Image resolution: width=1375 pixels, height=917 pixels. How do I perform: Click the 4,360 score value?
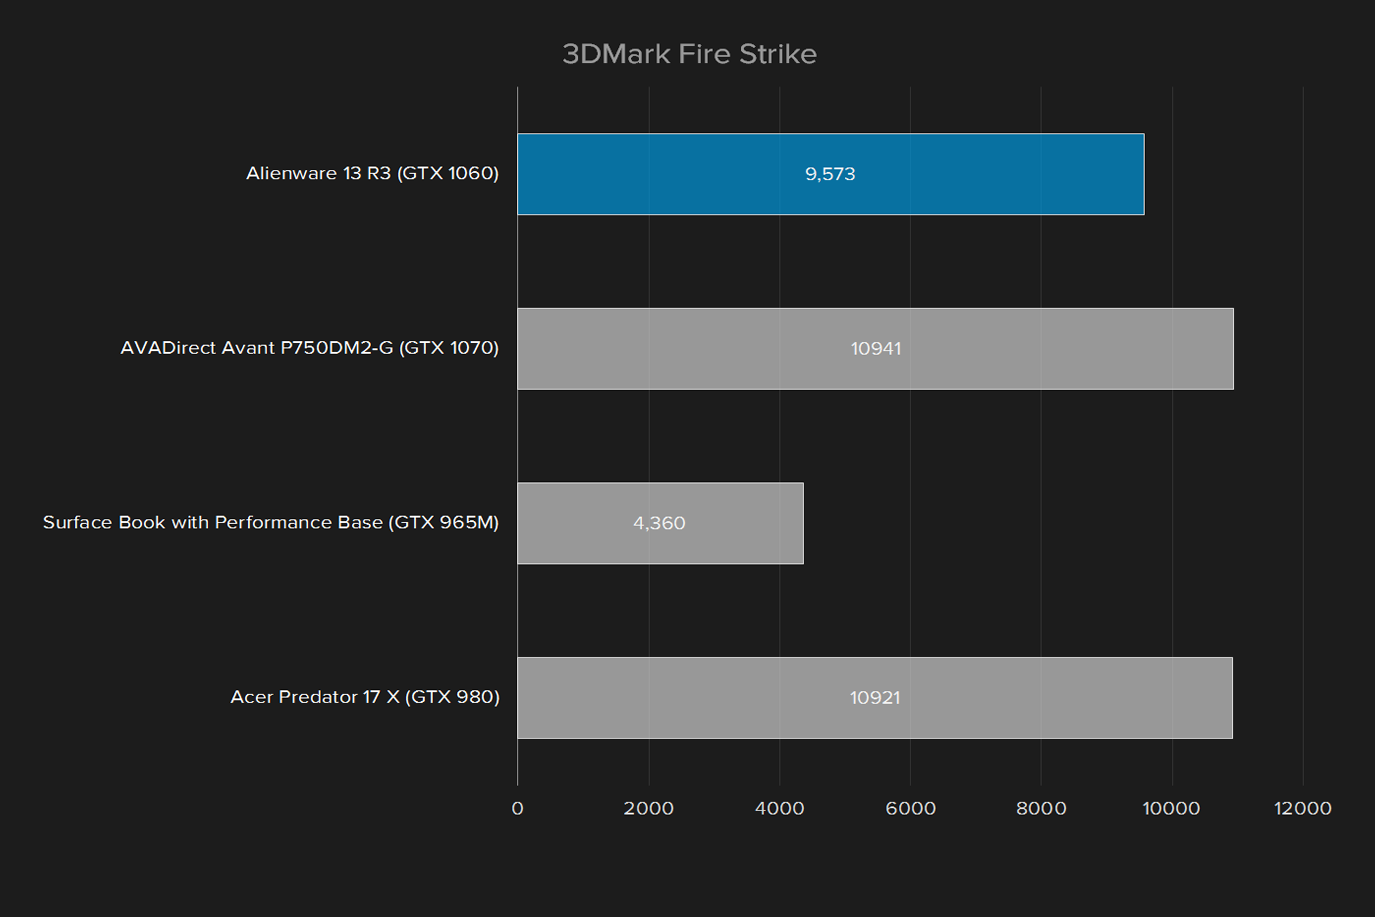tap(659, 523)
